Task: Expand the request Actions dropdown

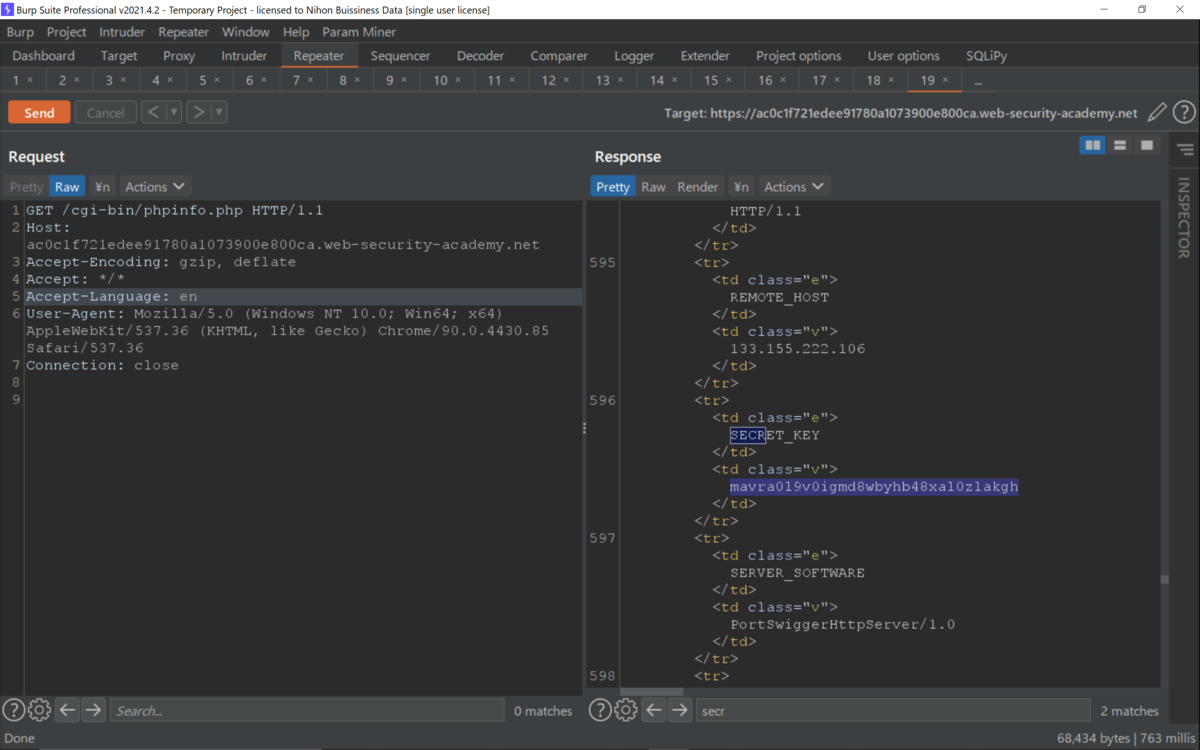Action: tap(155, 186)
